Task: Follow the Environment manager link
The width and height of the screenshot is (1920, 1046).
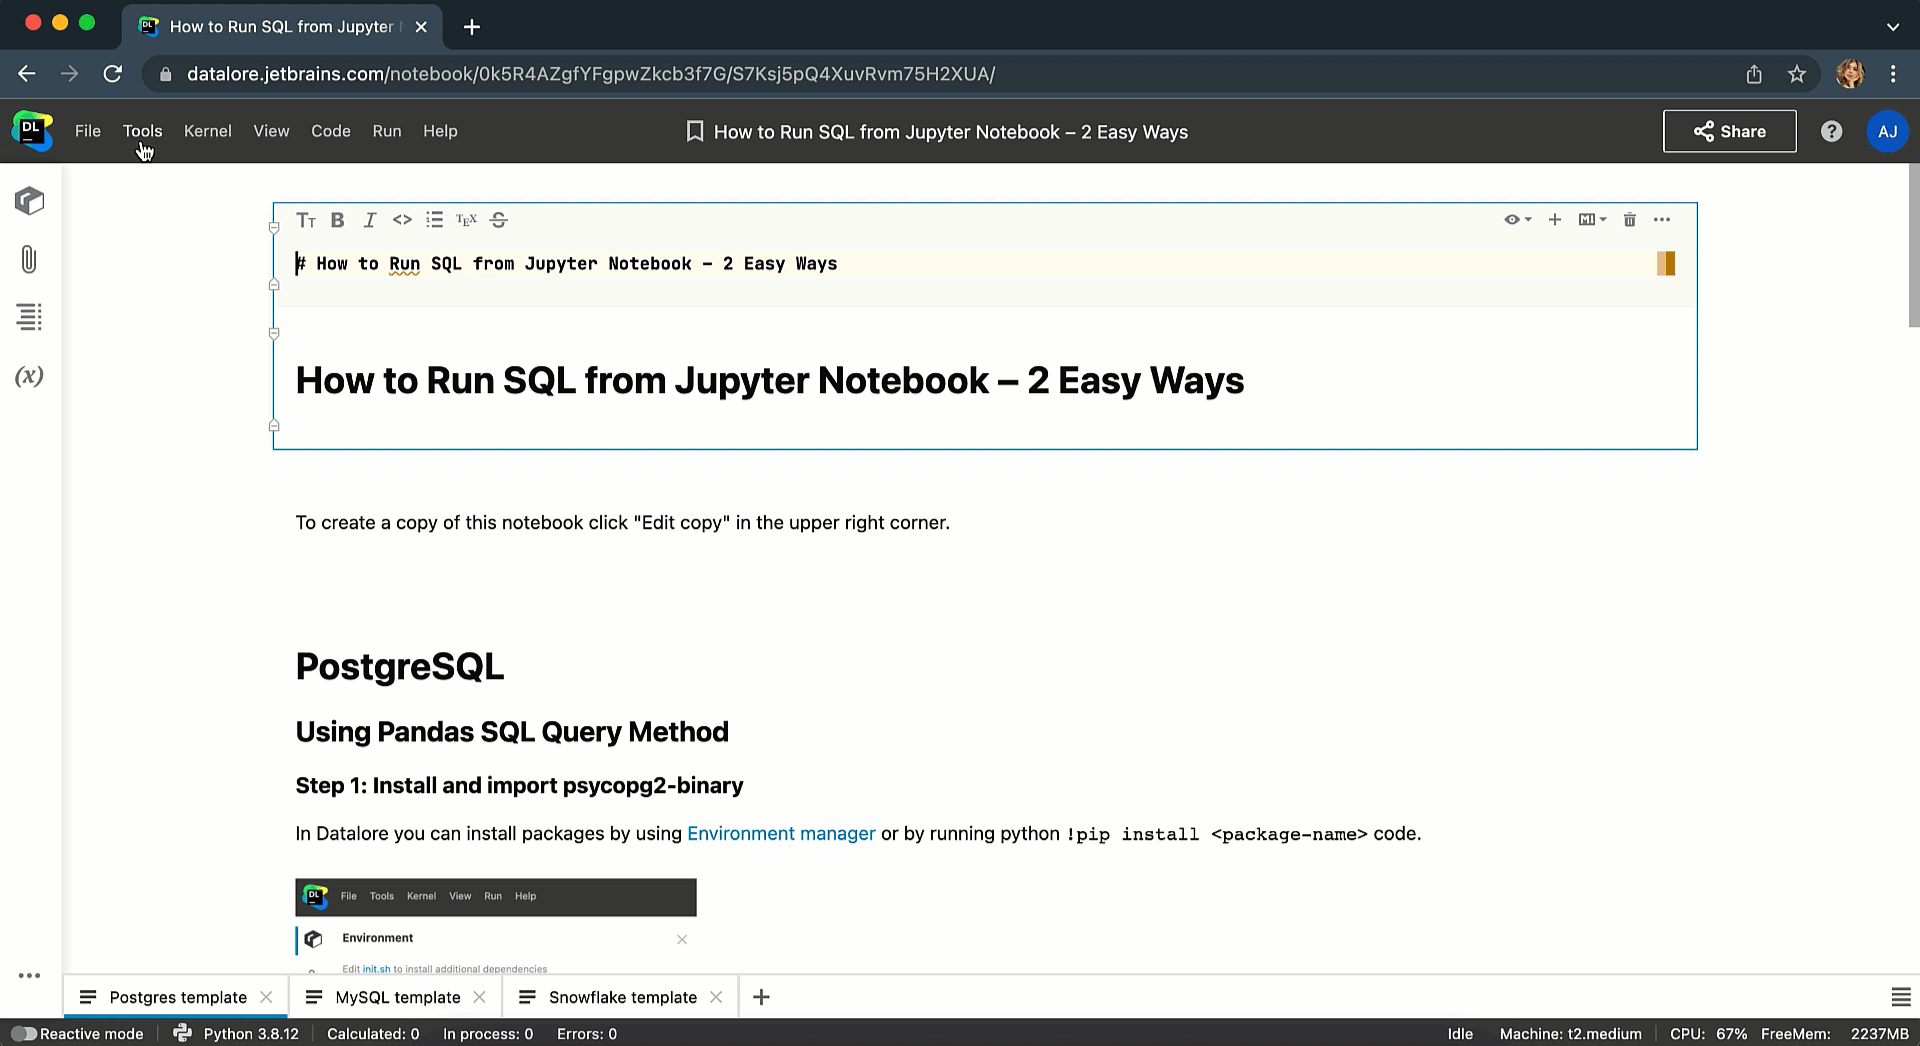Action: [x=781, y=833]
